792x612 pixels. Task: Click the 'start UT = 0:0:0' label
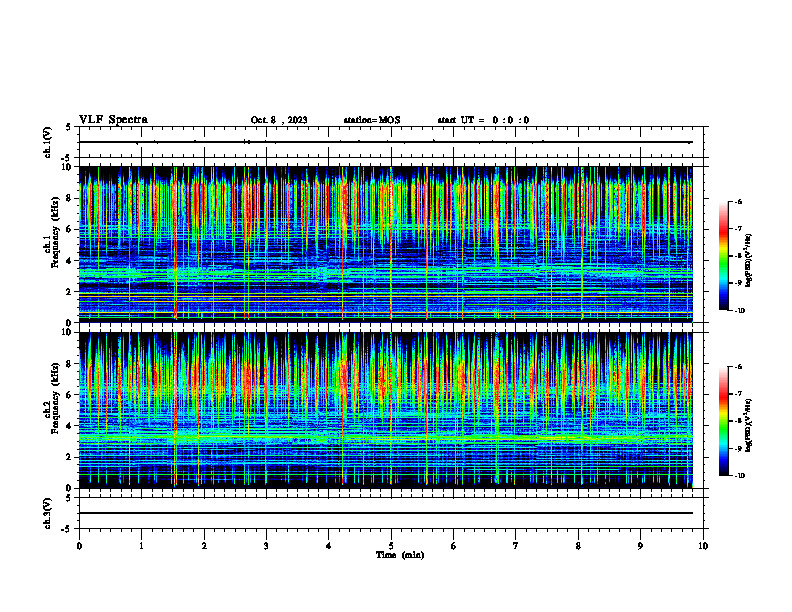[483, 120]
